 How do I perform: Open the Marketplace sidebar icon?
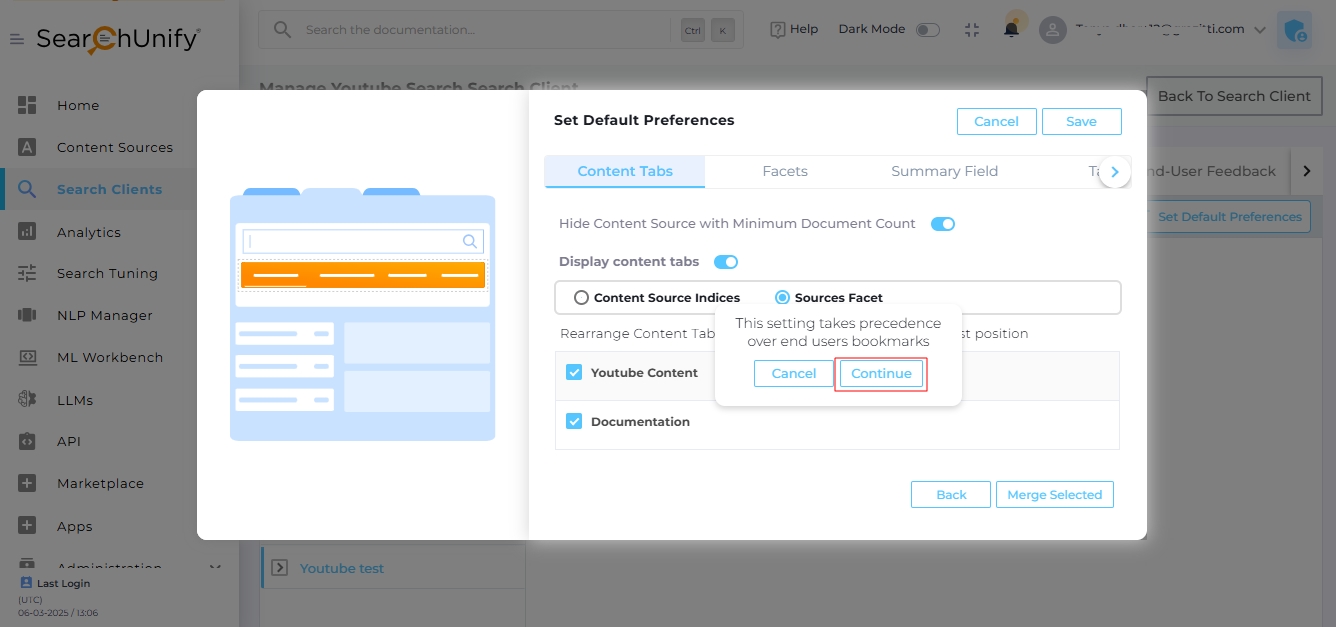(x=27, y=483)
